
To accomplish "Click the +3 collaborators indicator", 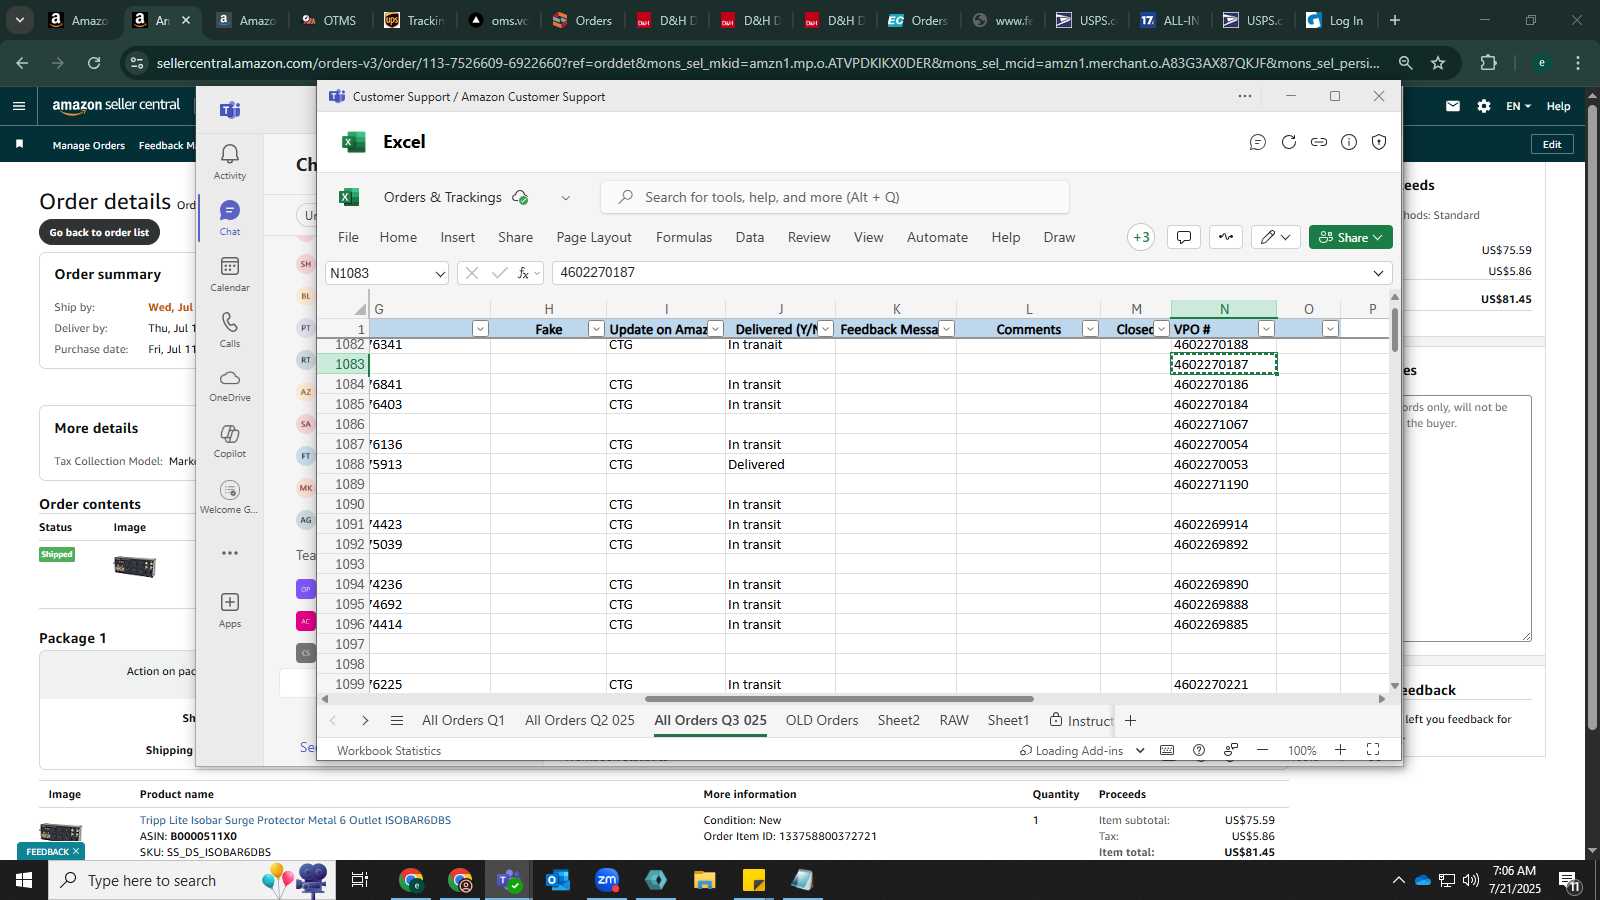I will click(1140, 237).
